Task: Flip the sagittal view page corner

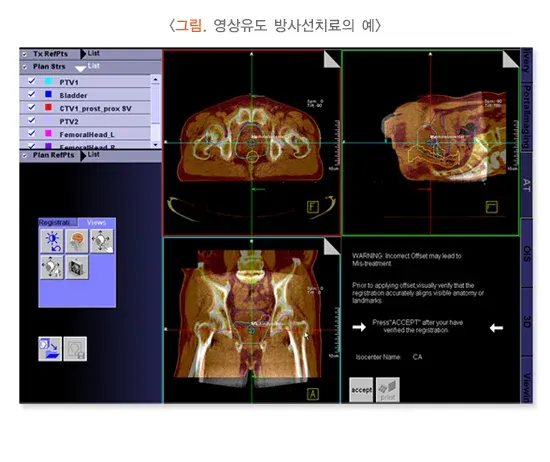Action: click(x=510, y=59)
